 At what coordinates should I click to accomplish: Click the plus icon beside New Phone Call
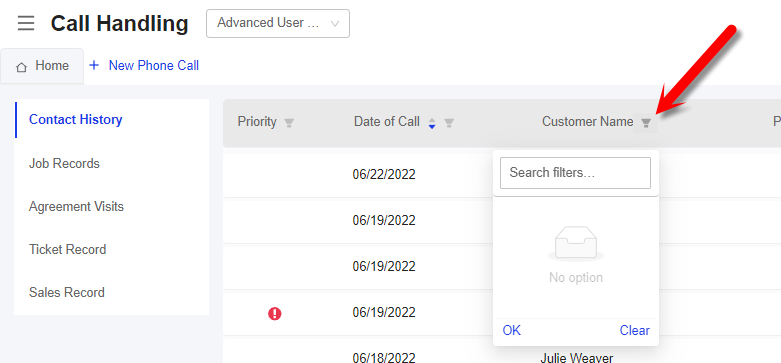94,65
